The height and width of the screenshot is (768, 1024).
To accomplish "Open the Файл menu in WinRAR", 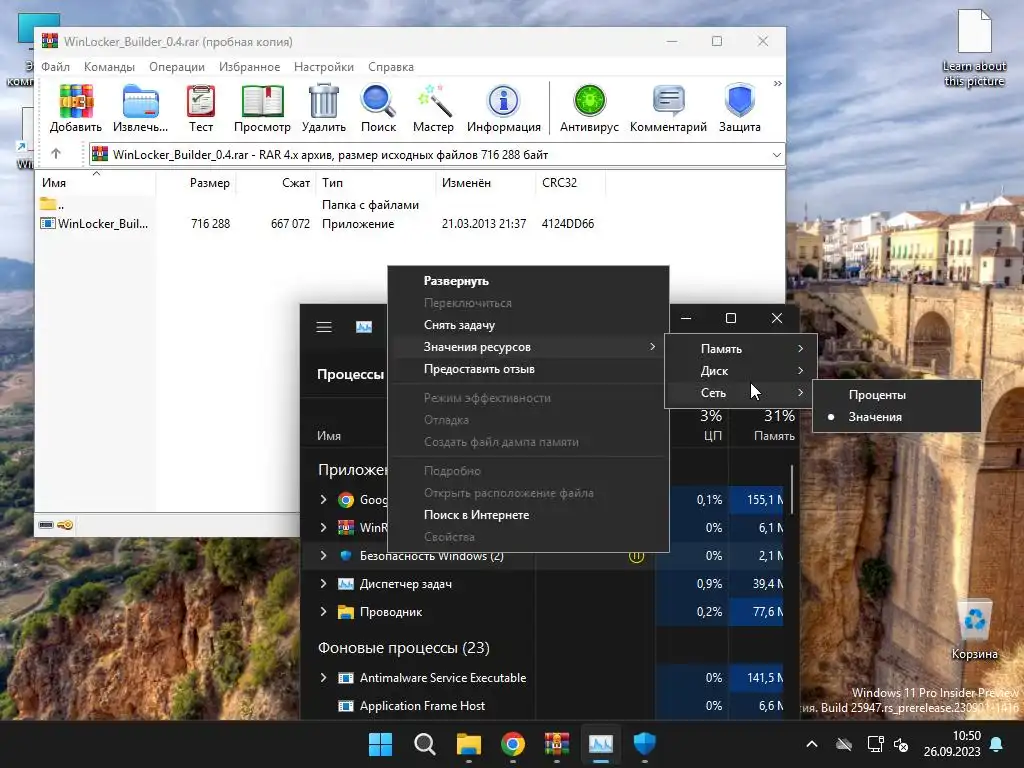I will 56,67.
